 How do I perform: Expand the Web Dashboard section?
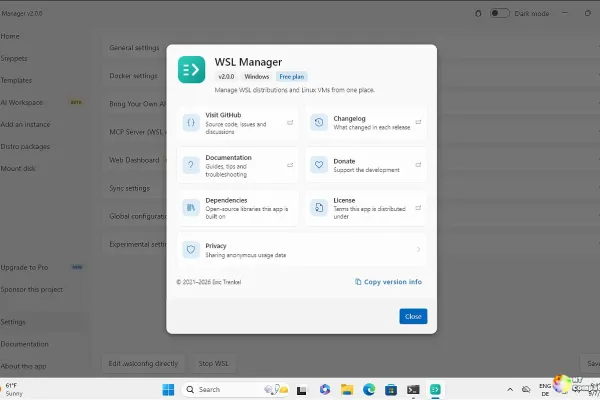click(x=134, y=160)
